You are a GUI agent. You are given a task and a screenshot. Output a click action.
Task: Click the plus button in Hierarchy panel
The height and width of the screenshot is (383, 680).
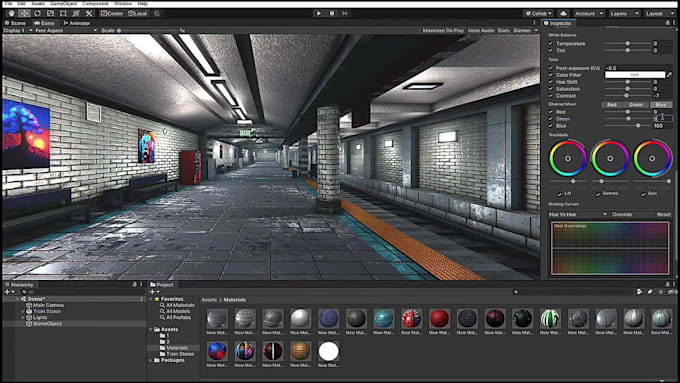pos(7,292)
